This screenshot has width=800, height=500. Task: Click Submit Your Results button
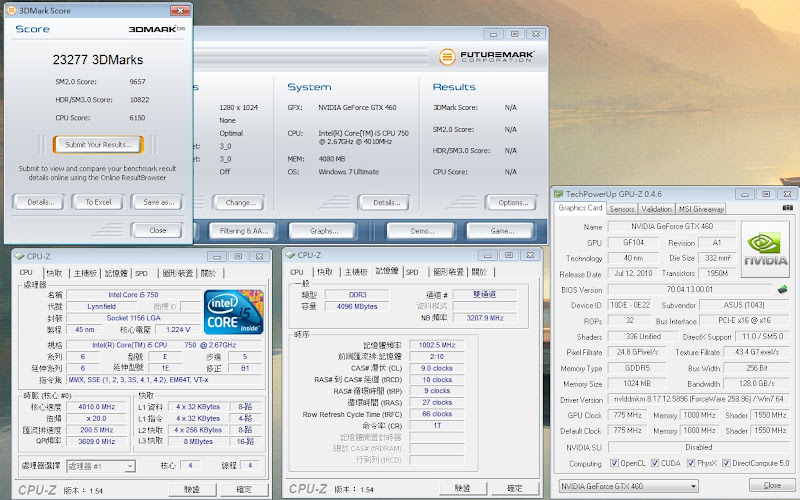(x=98, y=145)
